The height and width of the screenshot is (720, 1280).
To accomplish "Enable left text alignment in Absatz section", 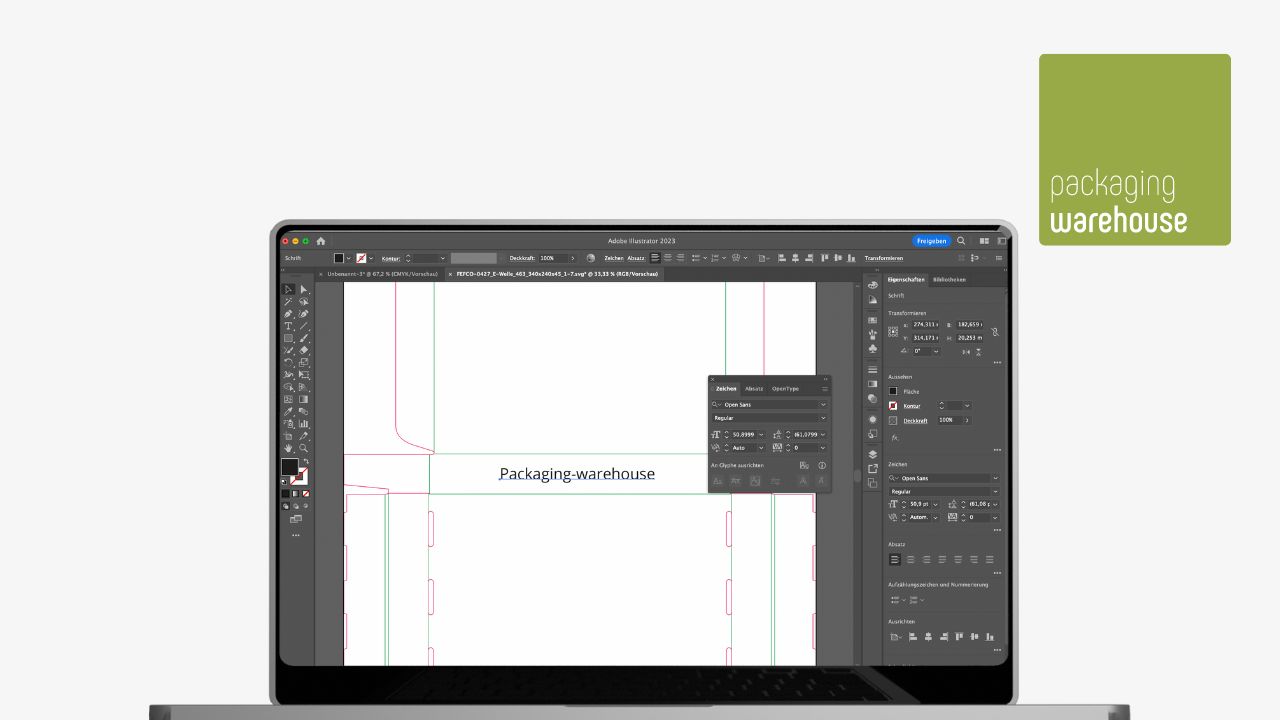I will pos(895,559).
